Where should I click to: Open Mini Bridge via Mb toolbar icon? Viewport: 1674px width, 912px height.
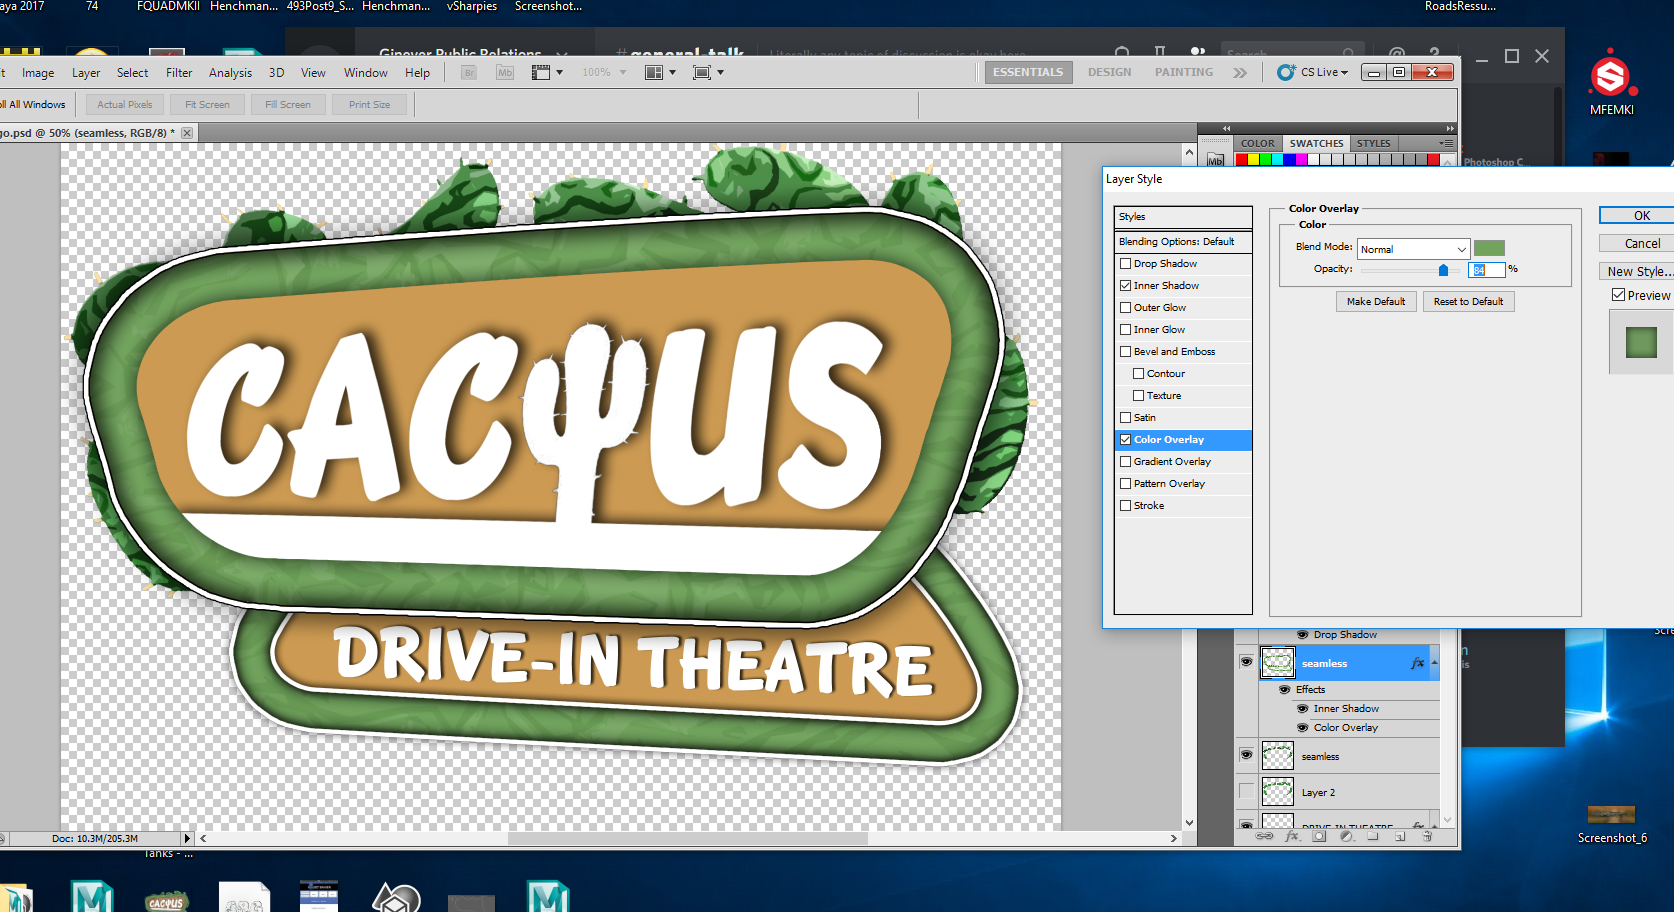[x=505, y=72]
